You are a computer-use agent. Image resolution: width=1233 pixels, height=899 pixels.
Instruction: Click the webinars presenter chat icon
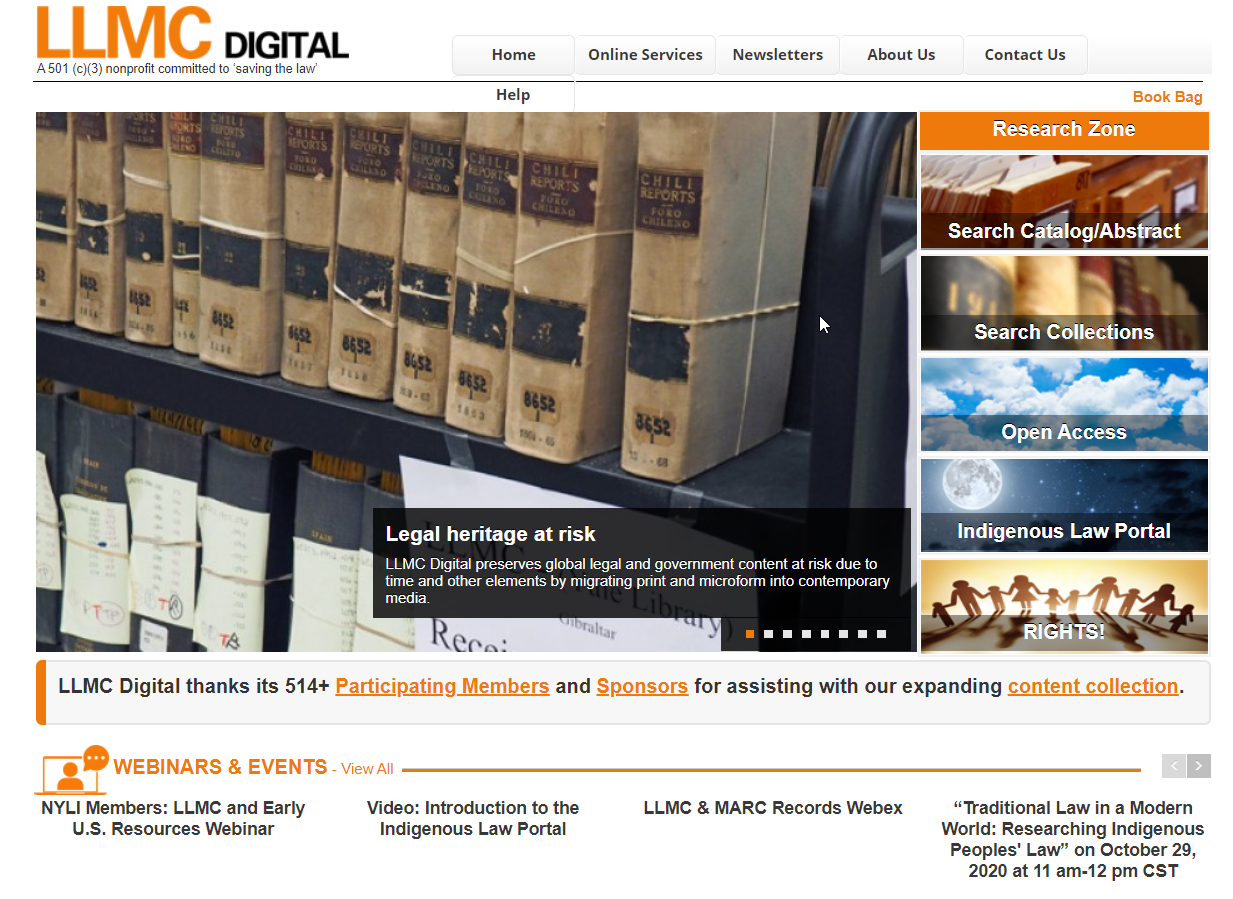[x=72, y=769]
